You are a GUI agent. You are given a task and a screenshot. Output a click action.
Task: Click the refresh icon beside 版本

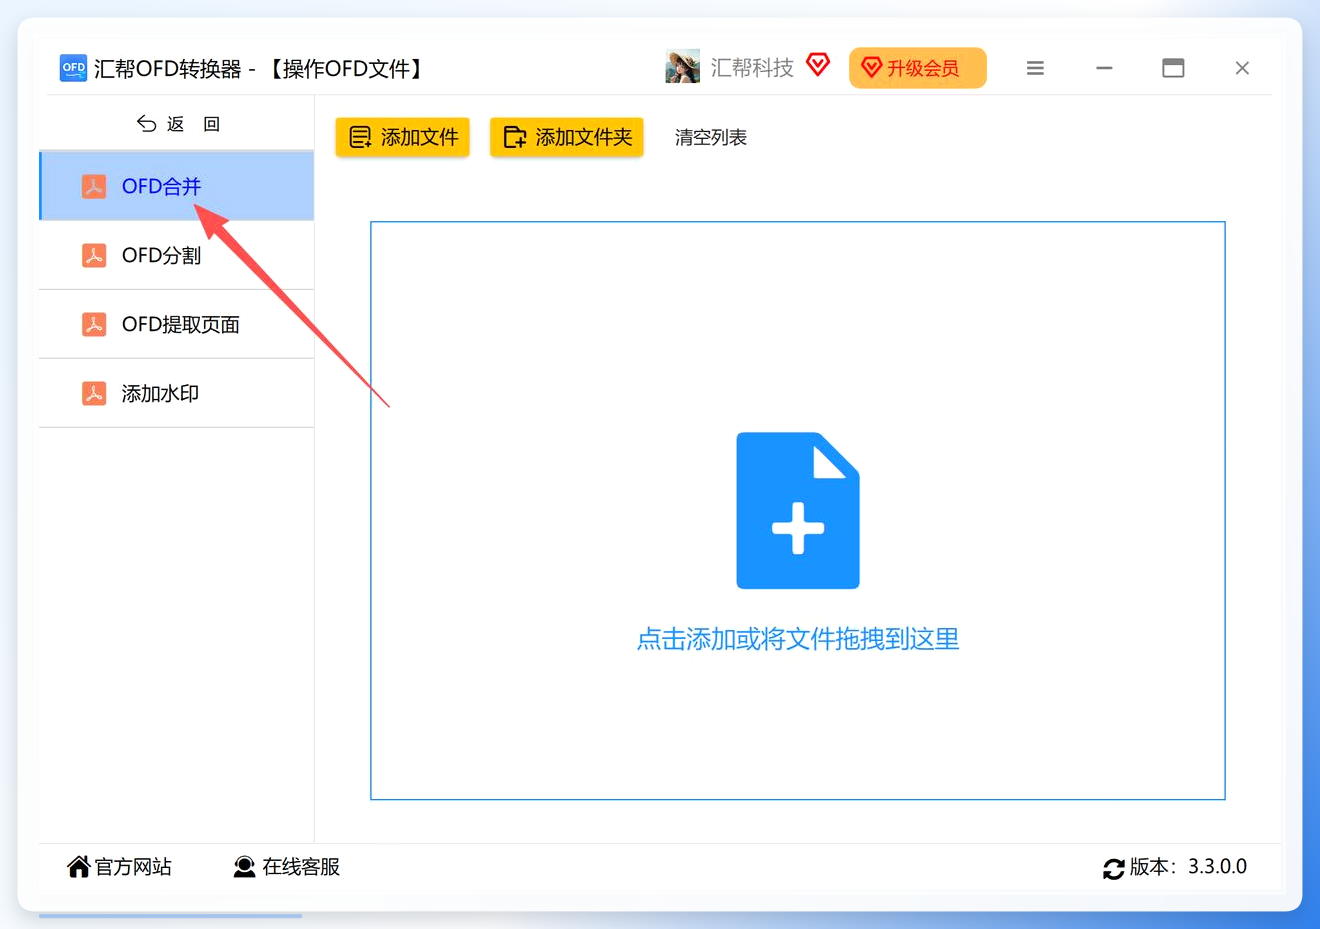click(1113, 868)
